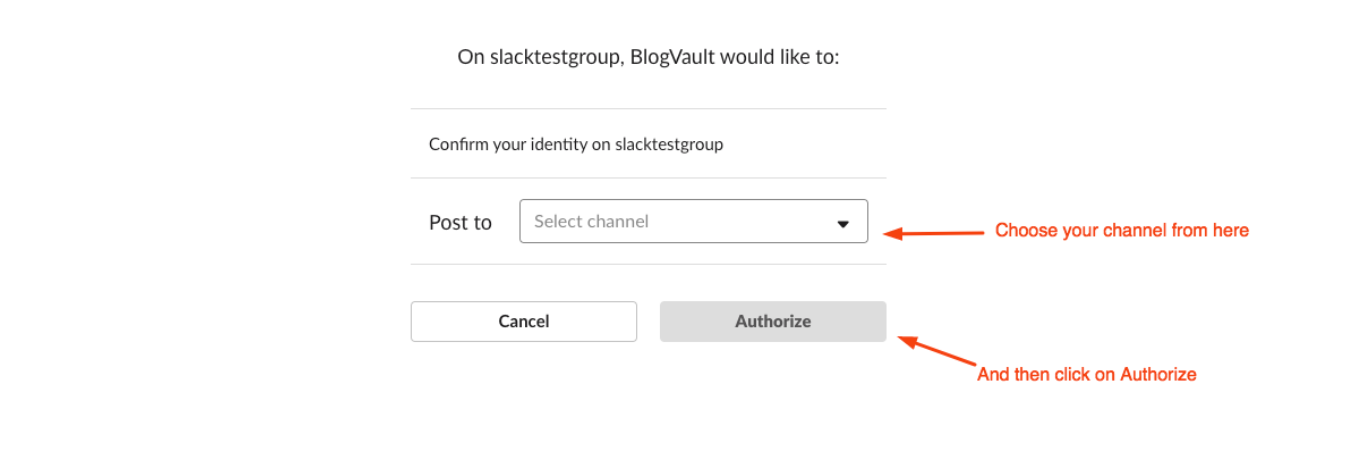Click the 'Post to' label

coord(460,222)
